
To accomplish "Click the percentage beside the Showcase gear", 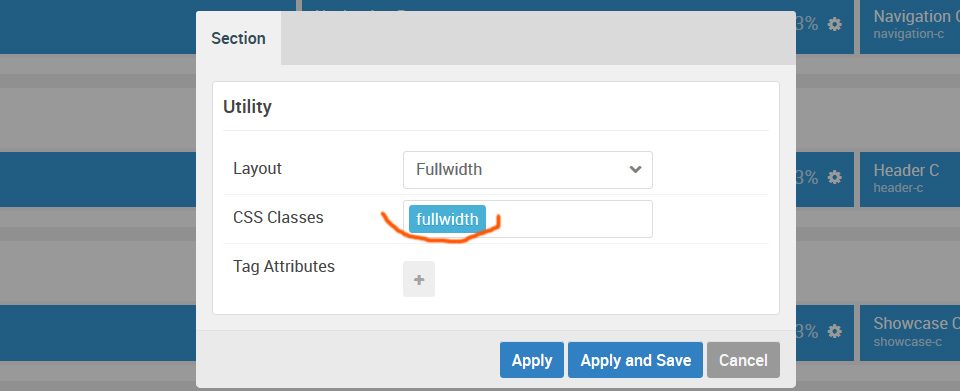I will click(x=807, y=332).
